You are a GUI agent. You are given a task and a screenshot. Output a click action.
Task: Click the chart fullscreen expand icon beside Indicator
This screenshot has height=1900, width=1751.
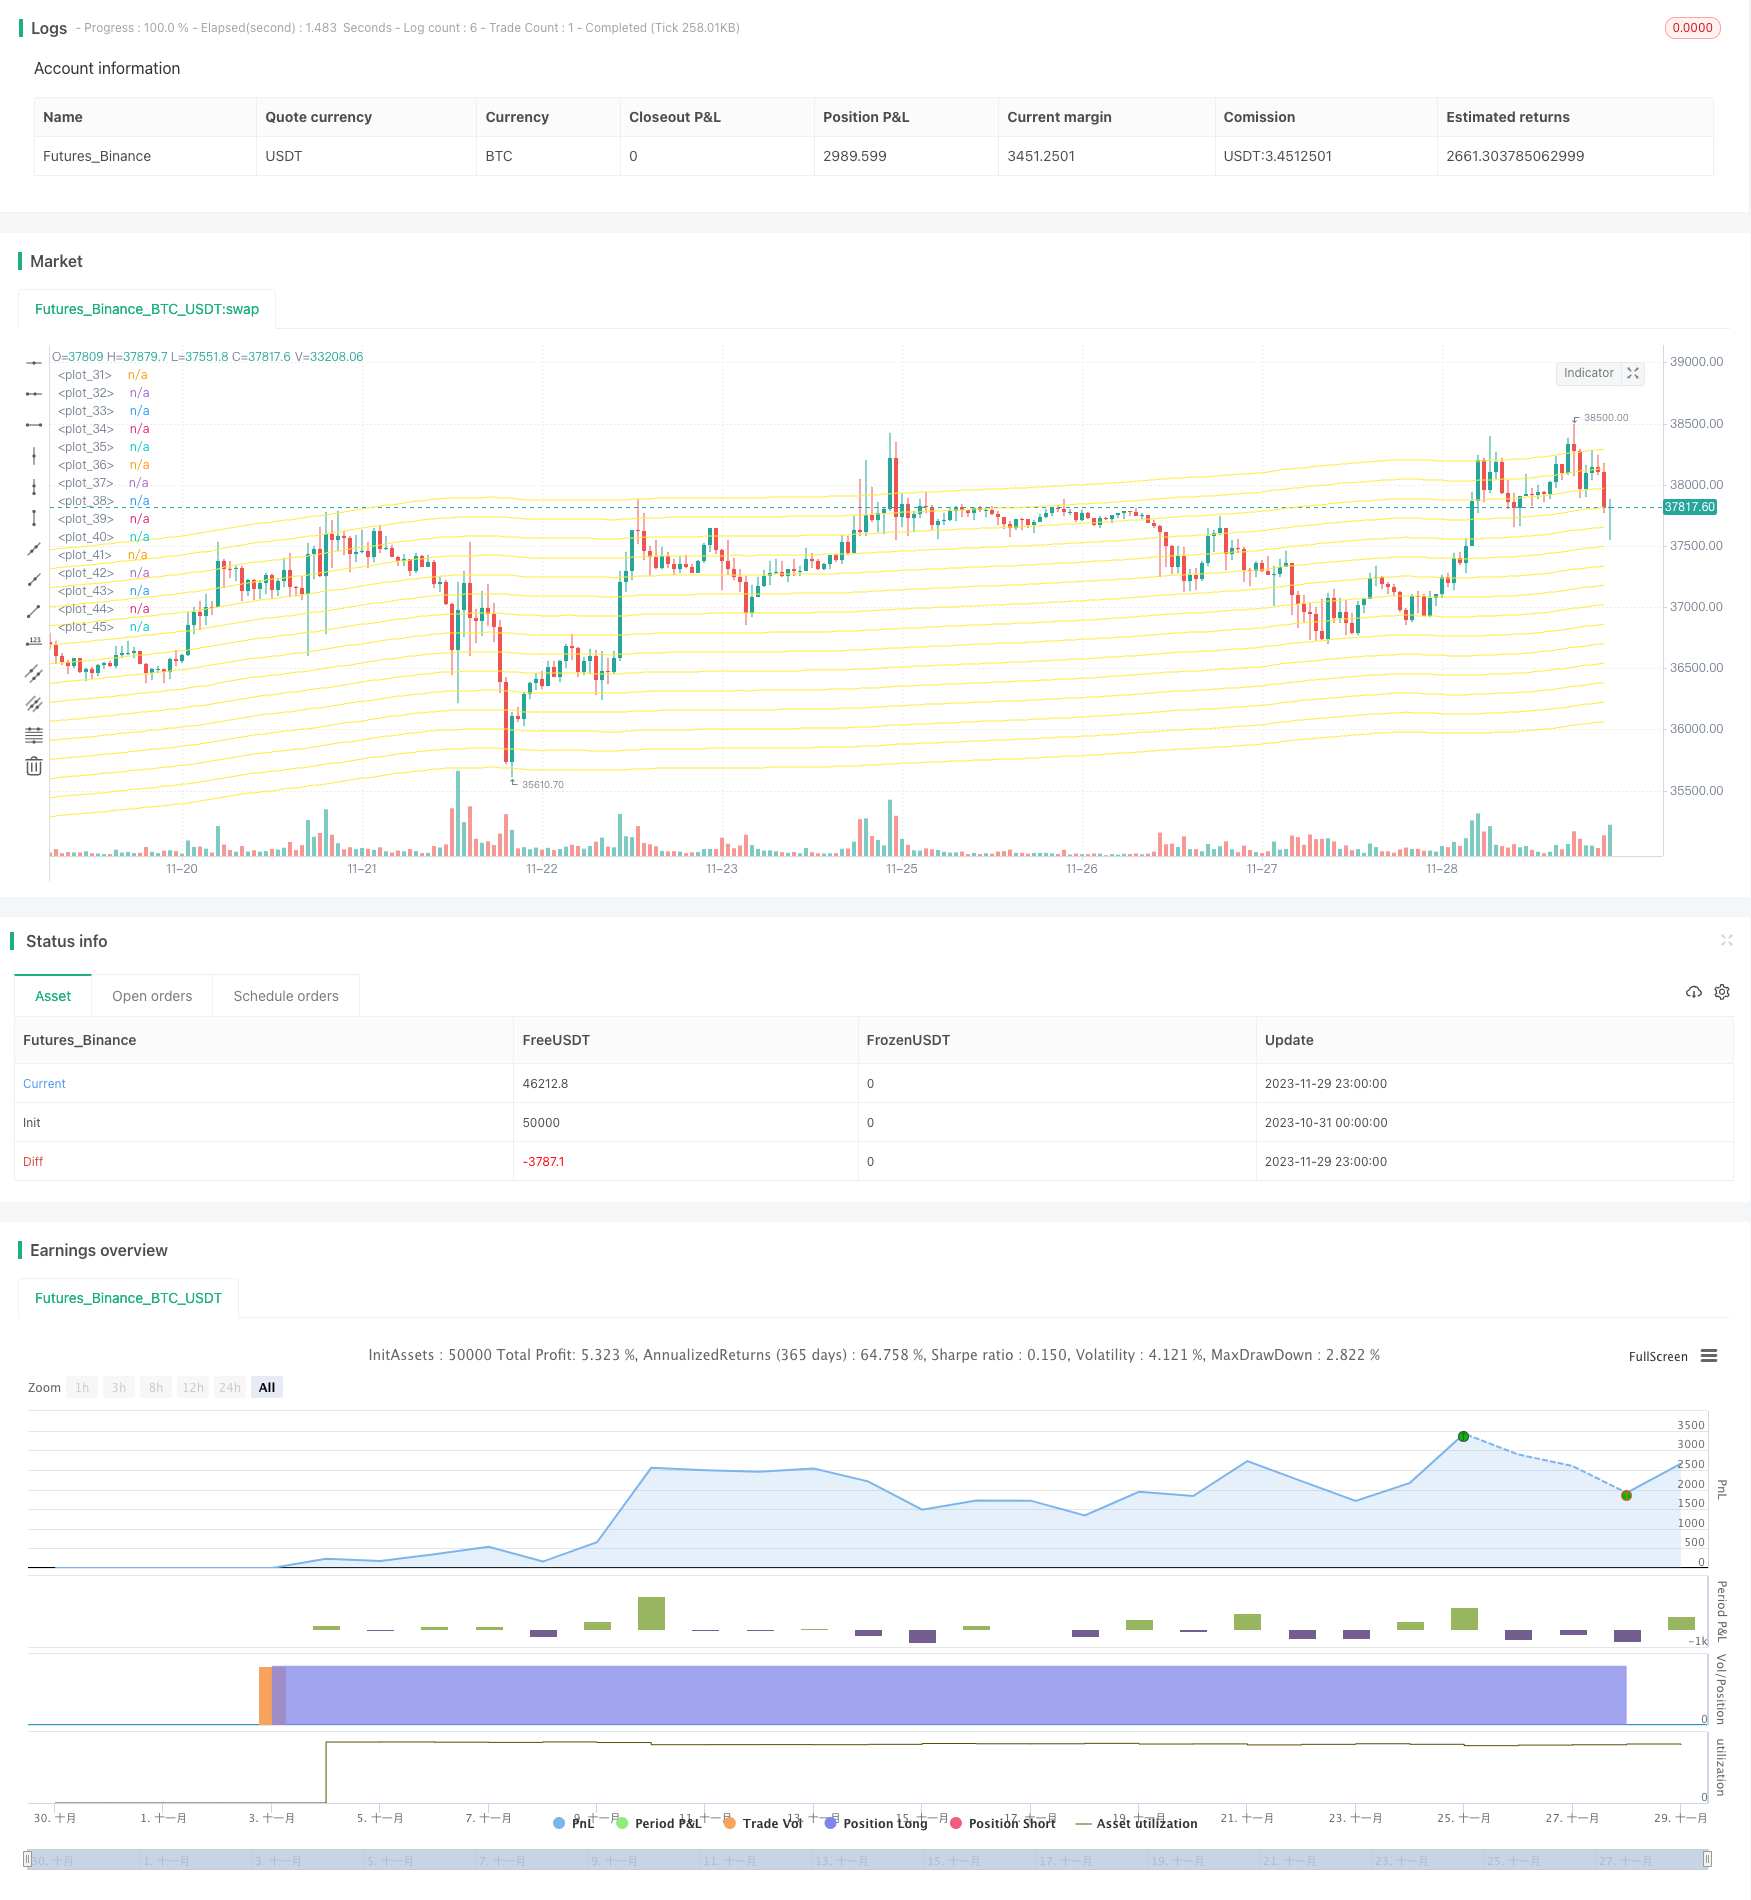click(1633, 373)
